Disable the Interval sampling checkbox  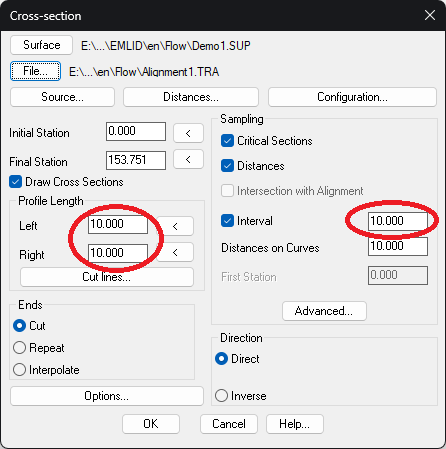[x=227, y=221]
